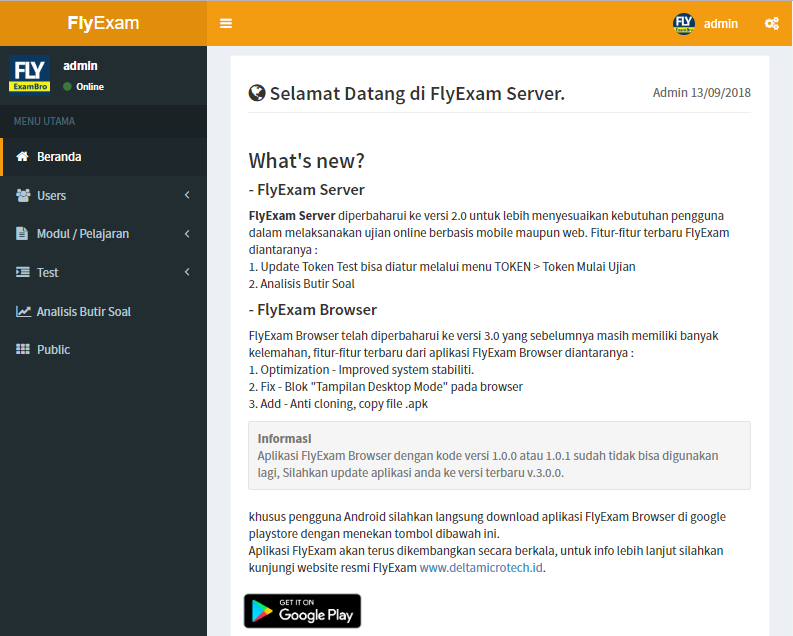Click the 'Informasi' box title
This screenshot has height=636, width=793.
[284, 438]
